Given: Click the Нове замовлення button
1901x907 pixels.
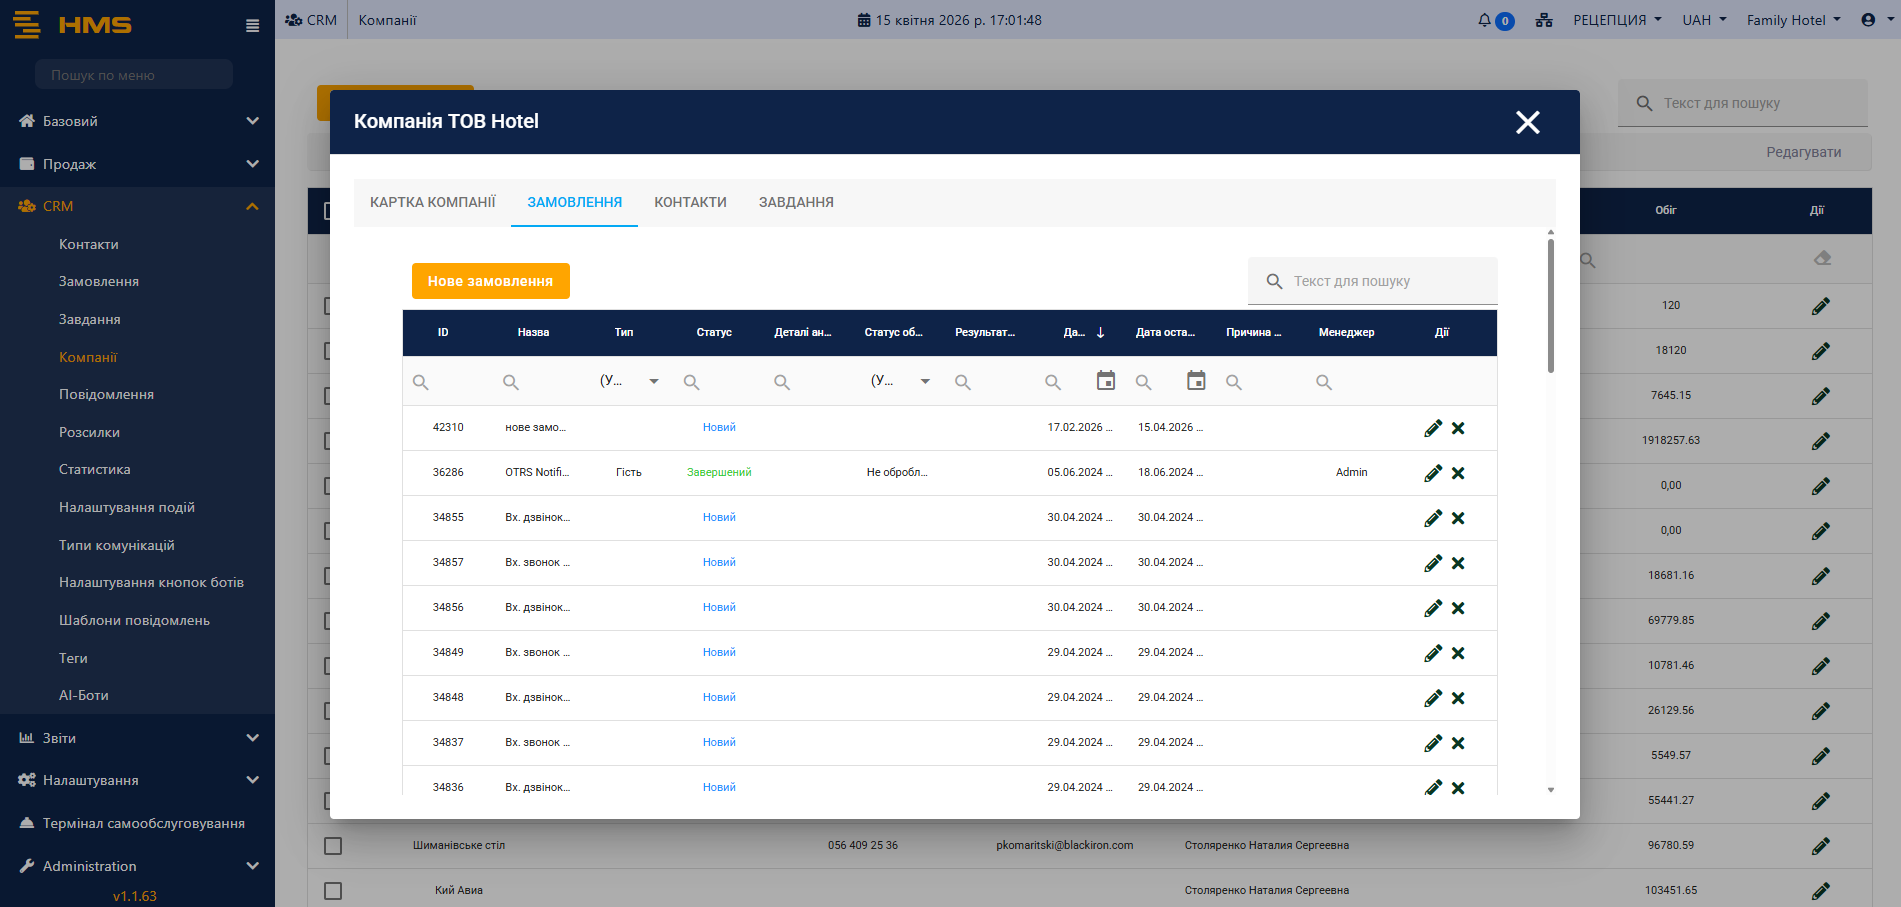Looking at the screenshot, I should 490,281.
